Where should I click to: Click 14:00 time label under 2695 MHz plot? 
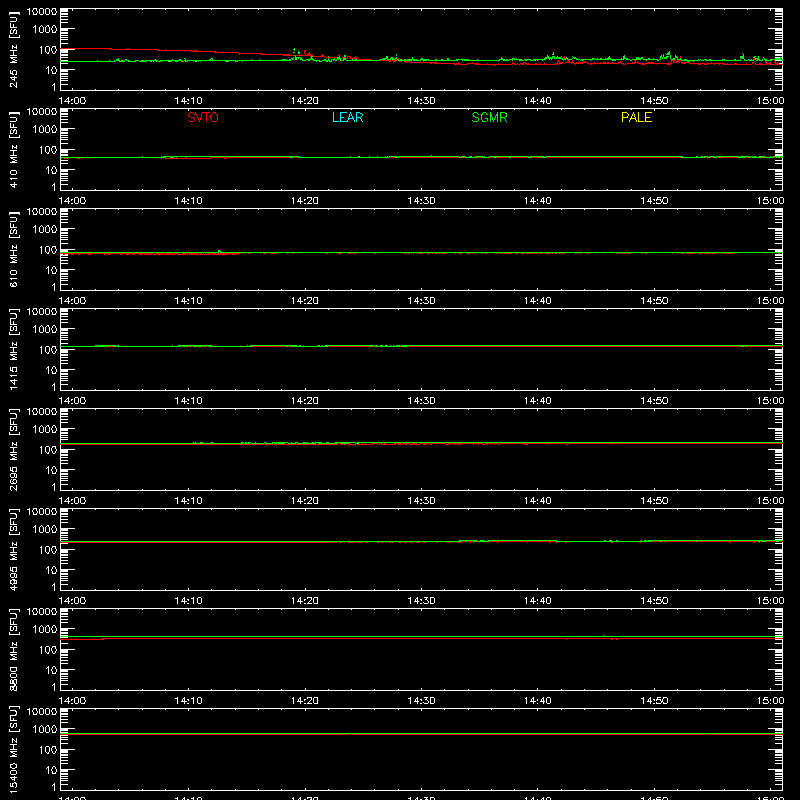(72, 501)
